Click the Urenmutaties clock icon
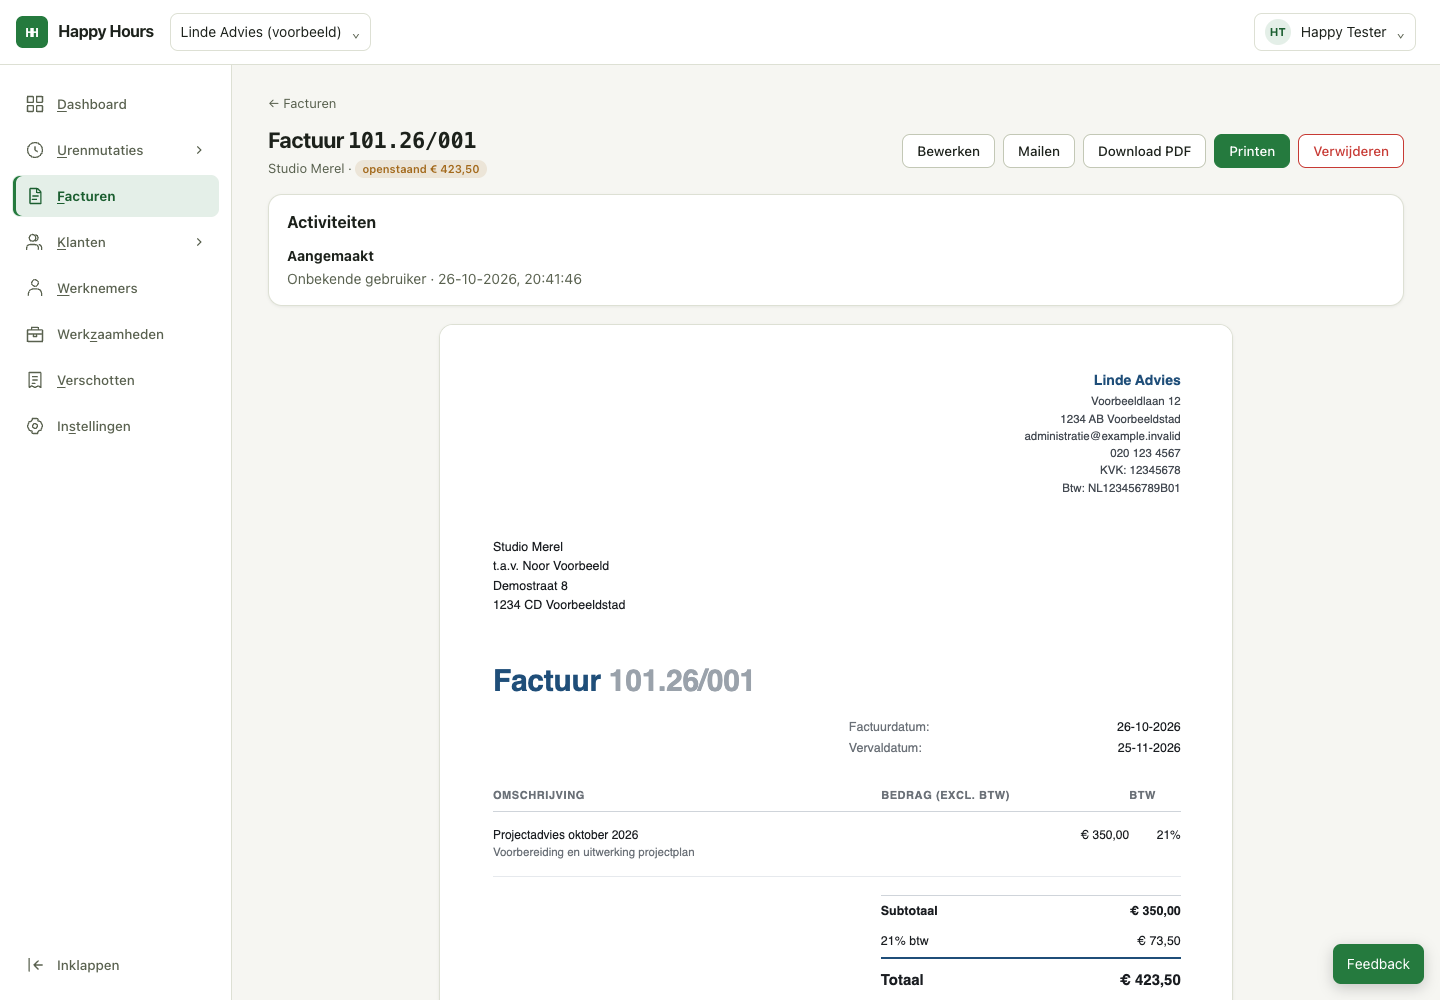The width and height of the screenshot is (1440, 1000). click(35, 150)
